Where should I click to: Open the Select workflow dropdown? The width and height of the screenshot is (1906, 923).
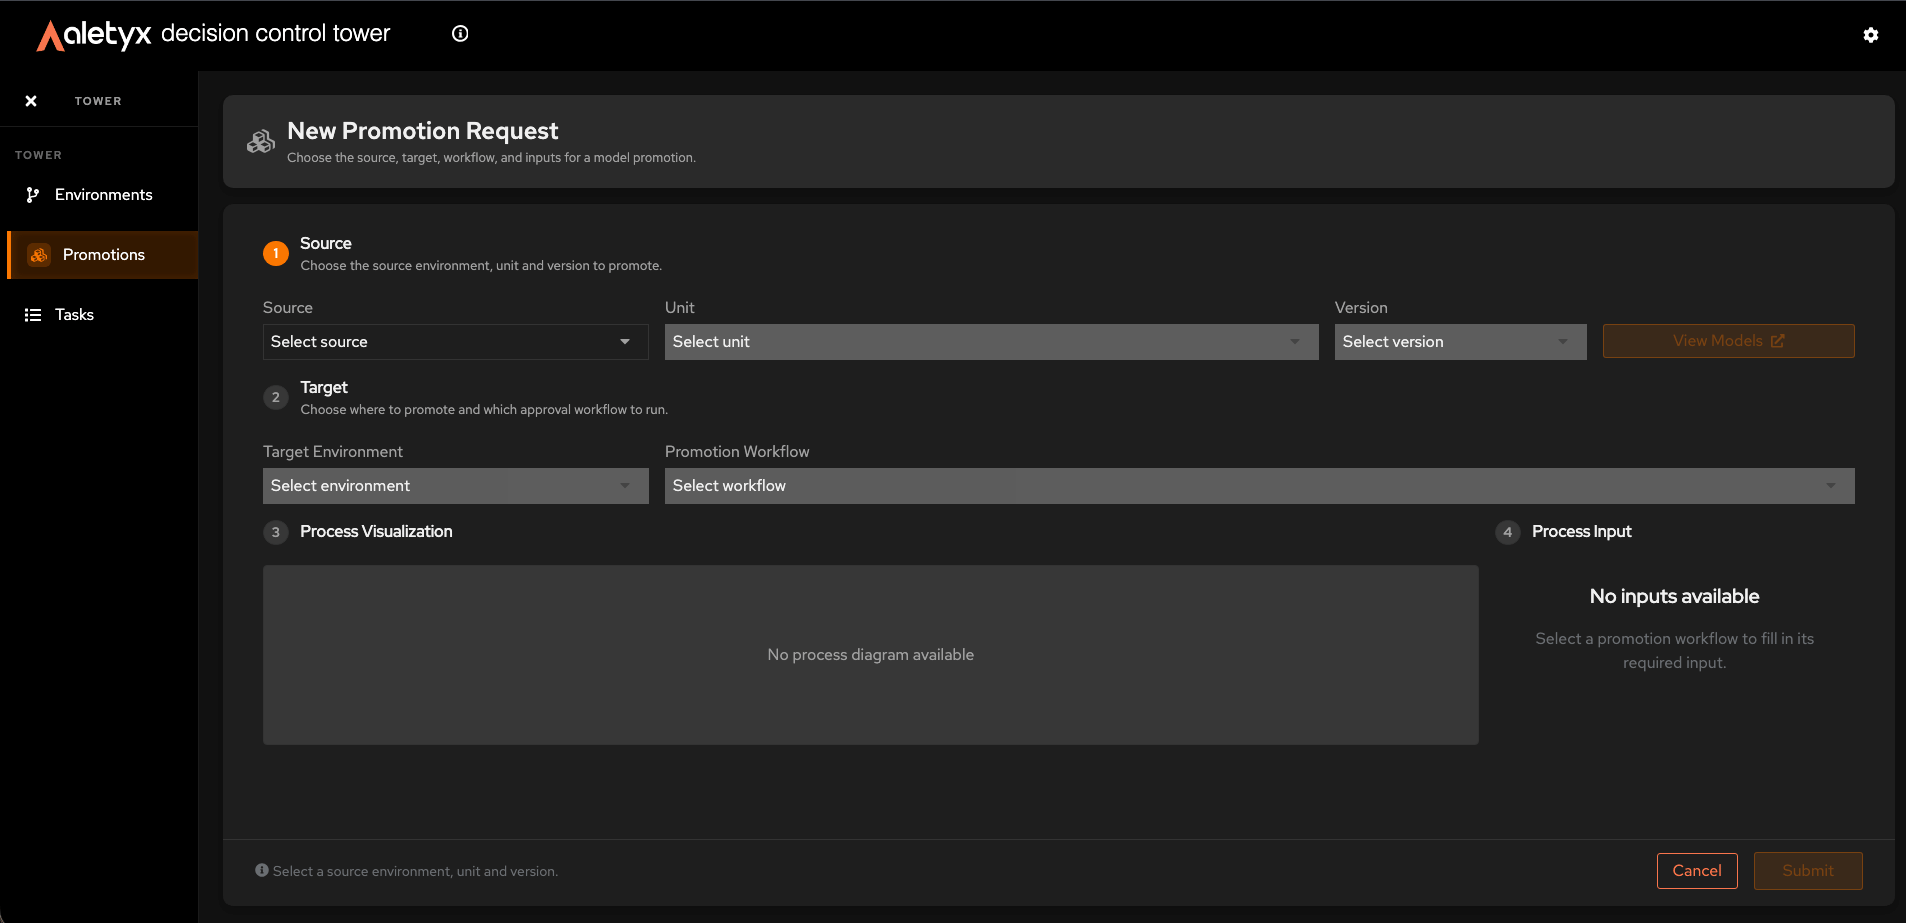pos(1260,486)
